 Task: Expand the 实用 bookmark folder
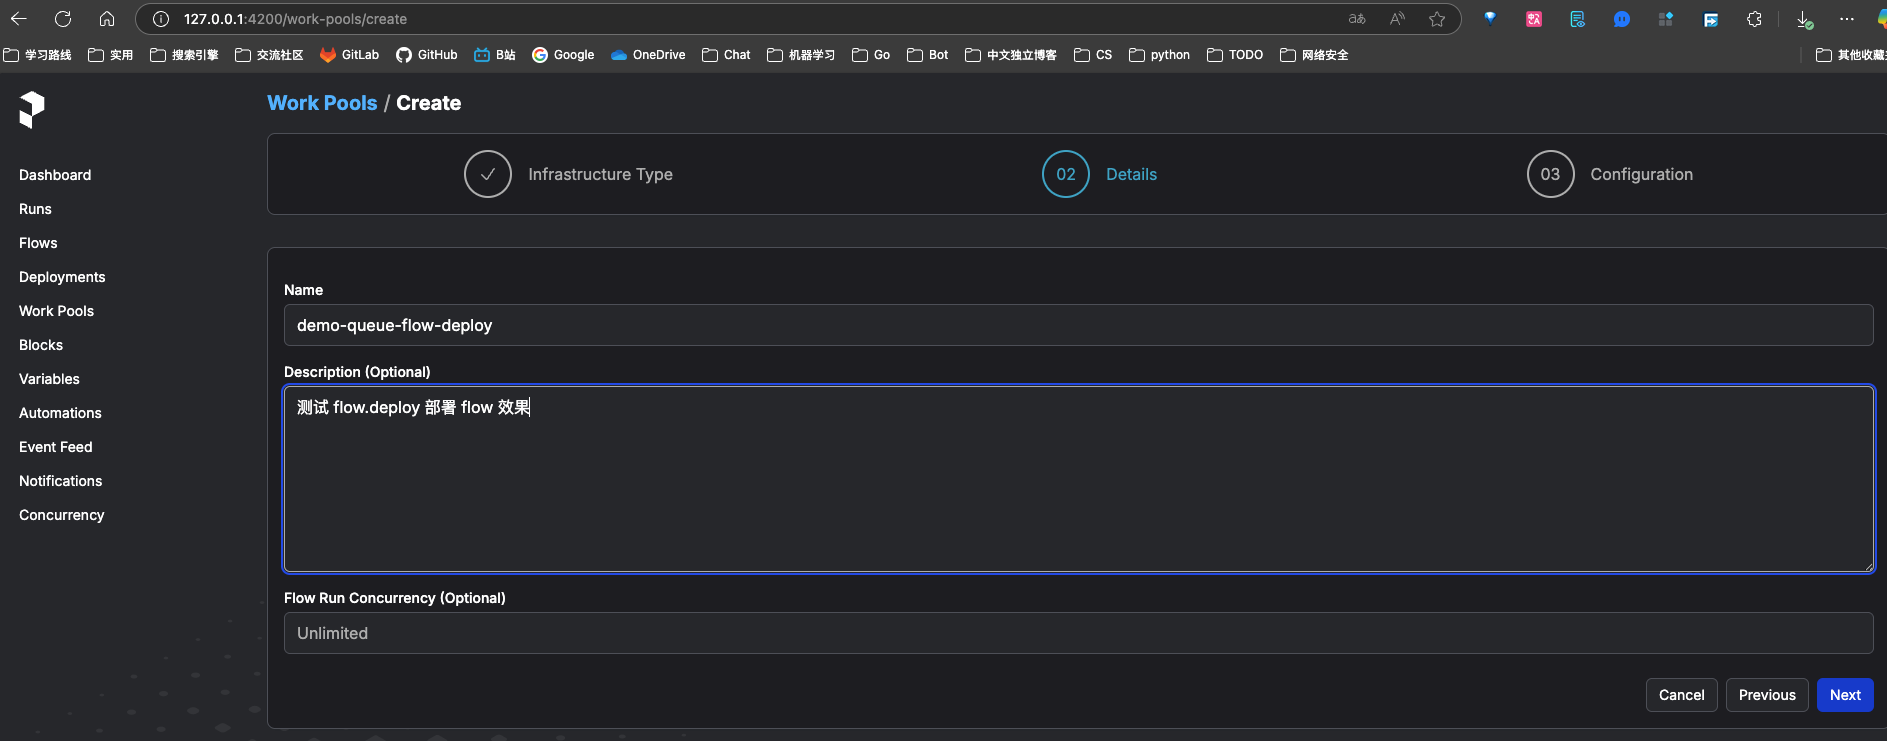111,55
